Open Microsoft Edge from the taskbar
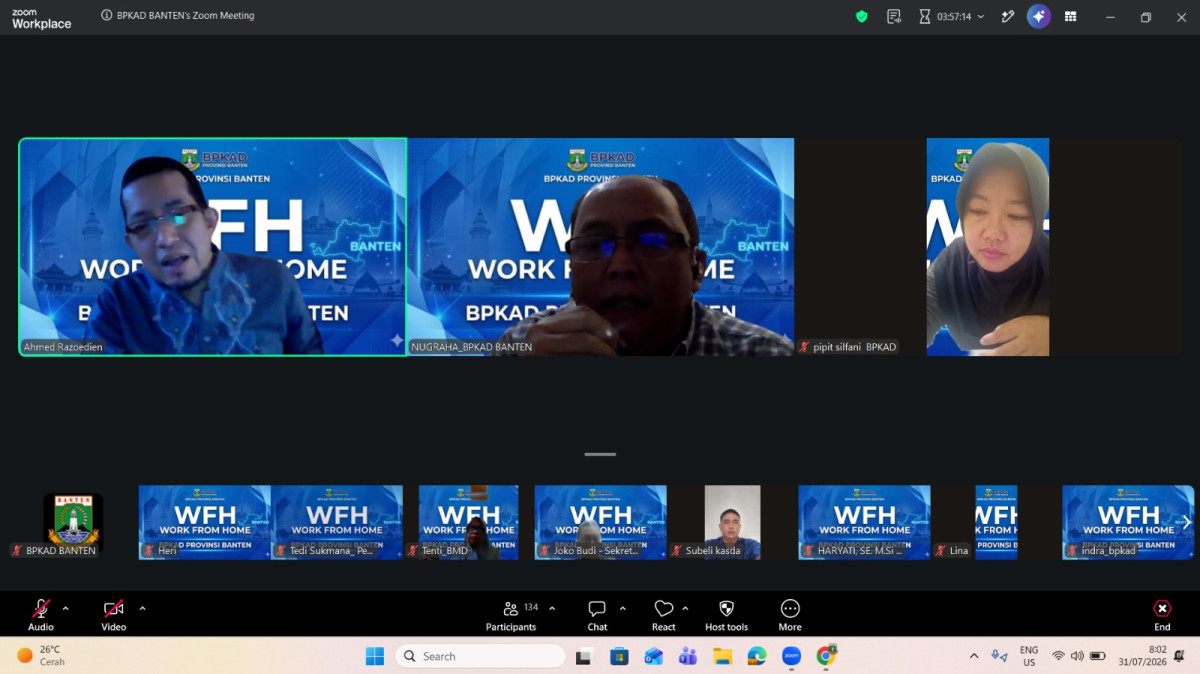 (x=757, y=656)
